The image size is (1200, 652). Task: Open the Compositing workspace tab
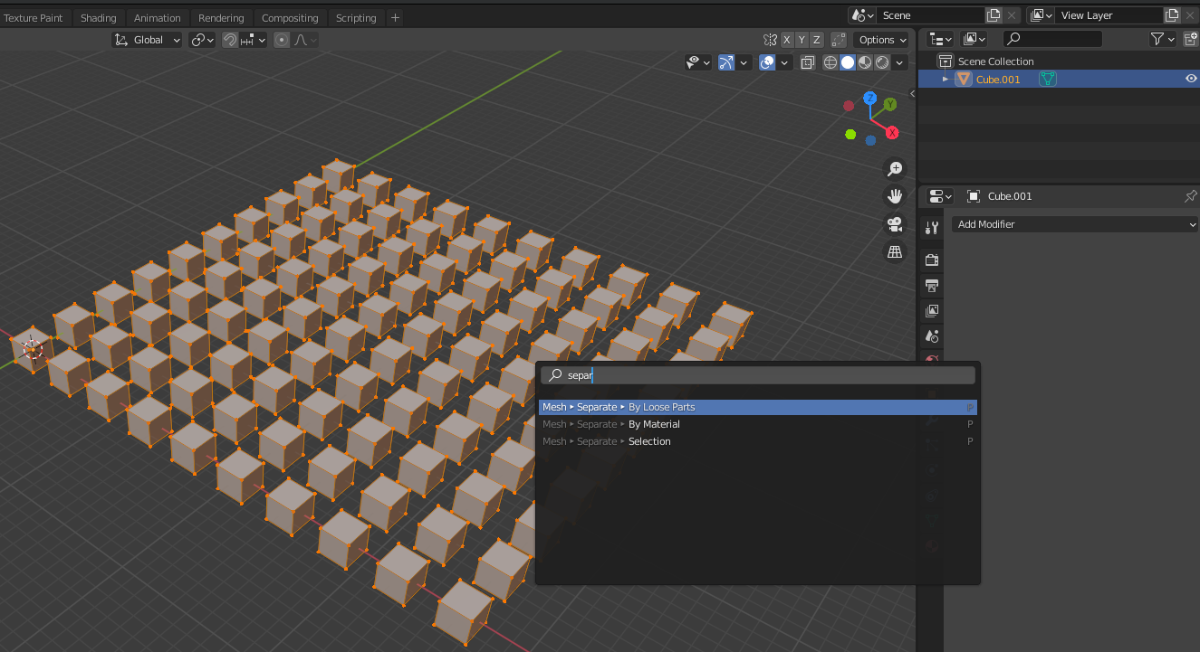click(290, 18)
